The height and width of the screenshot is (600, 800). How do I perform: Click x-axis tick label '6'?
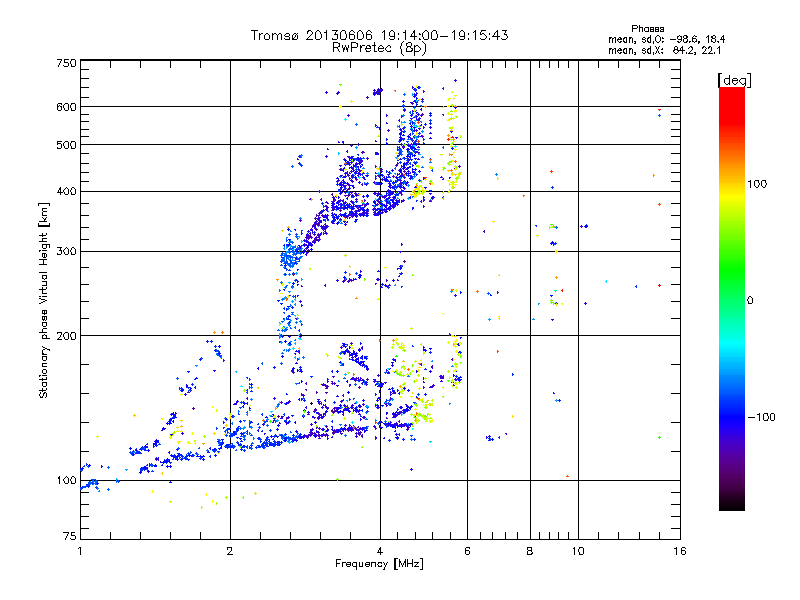point(467,551)
